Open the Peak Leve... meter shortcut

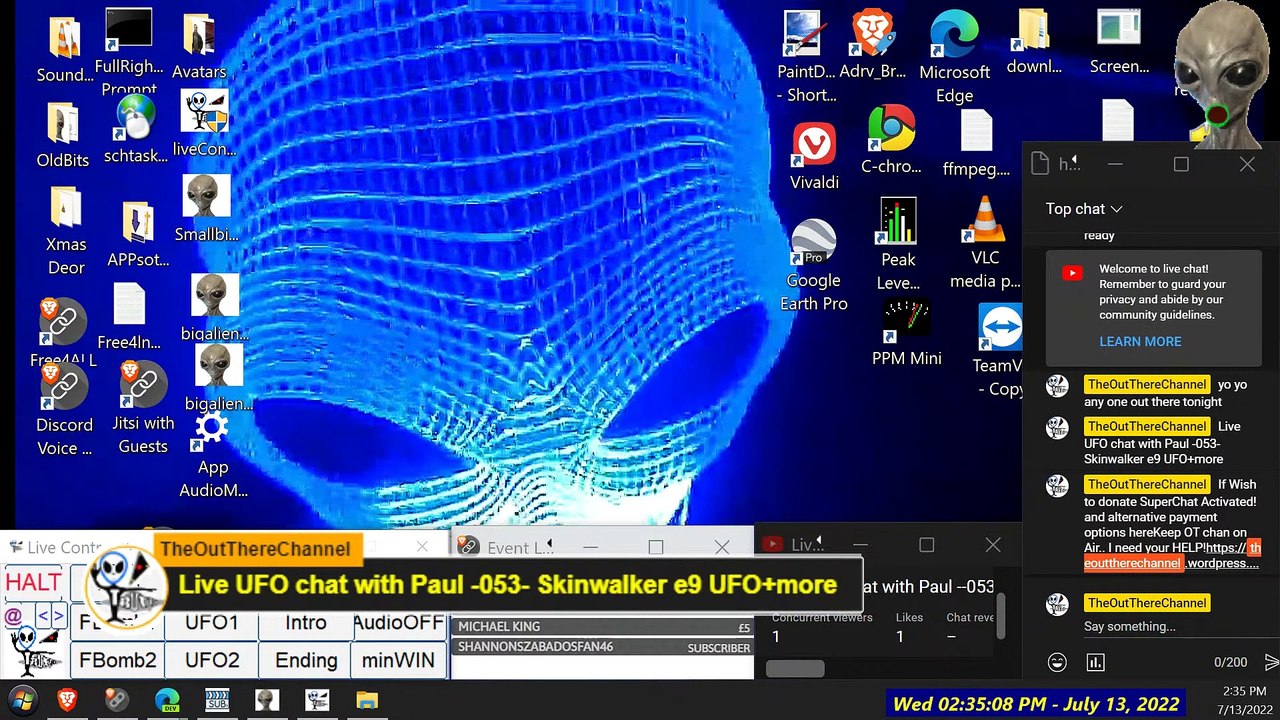(x=898, y=246)
